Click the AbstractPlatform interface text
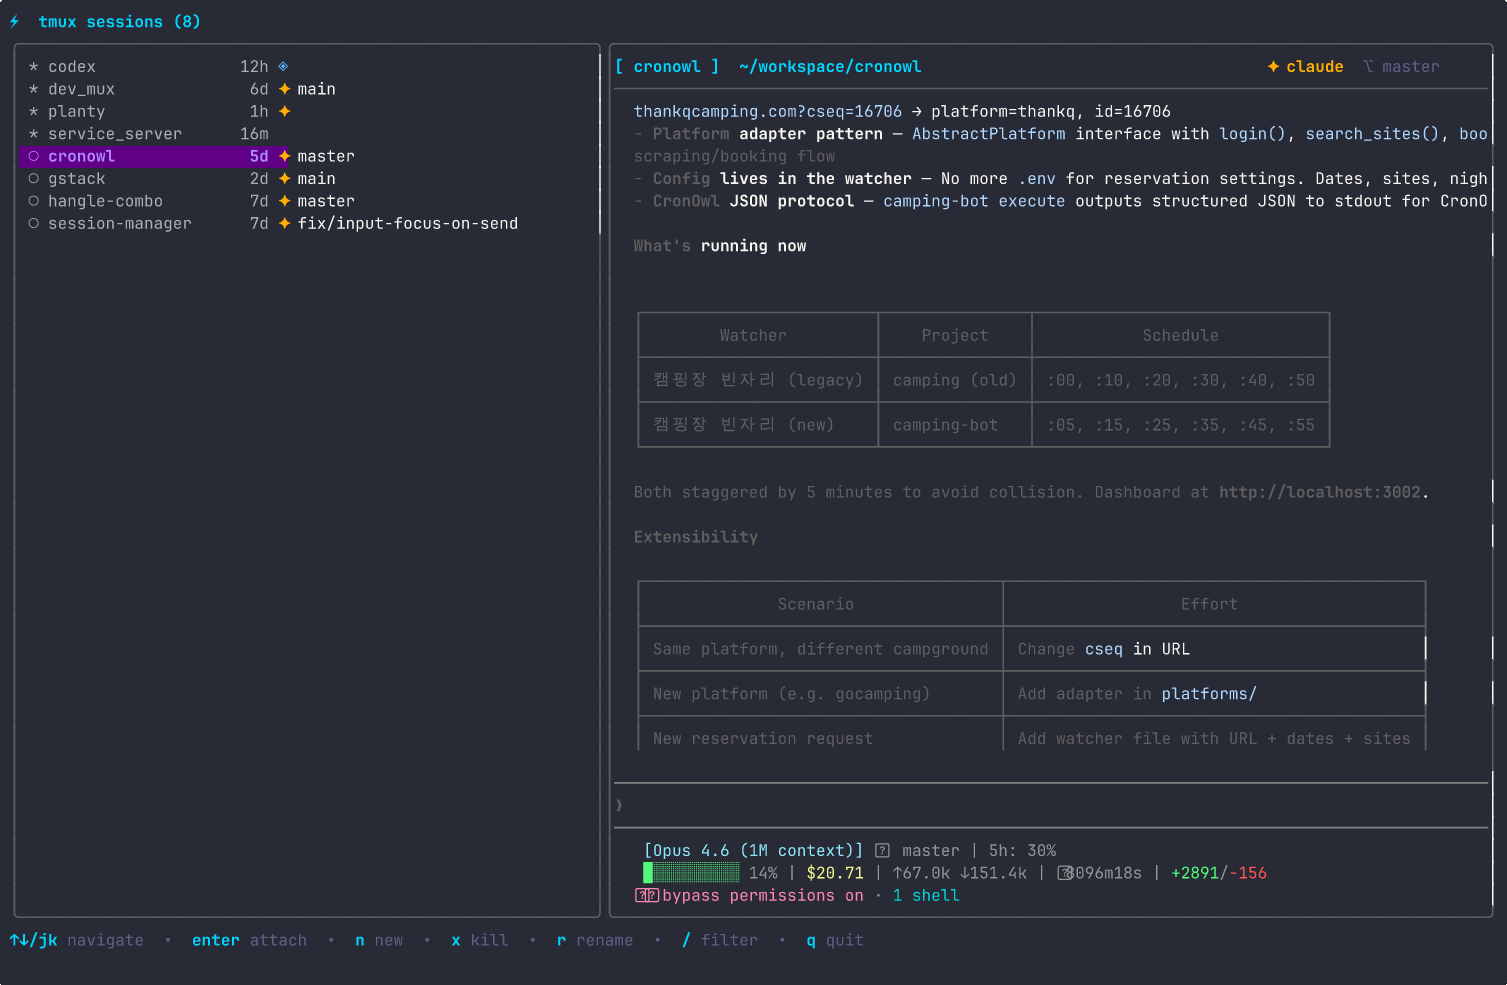This screenshot has width=1507, height=985. pyautogui.click(x=988, y=134)
